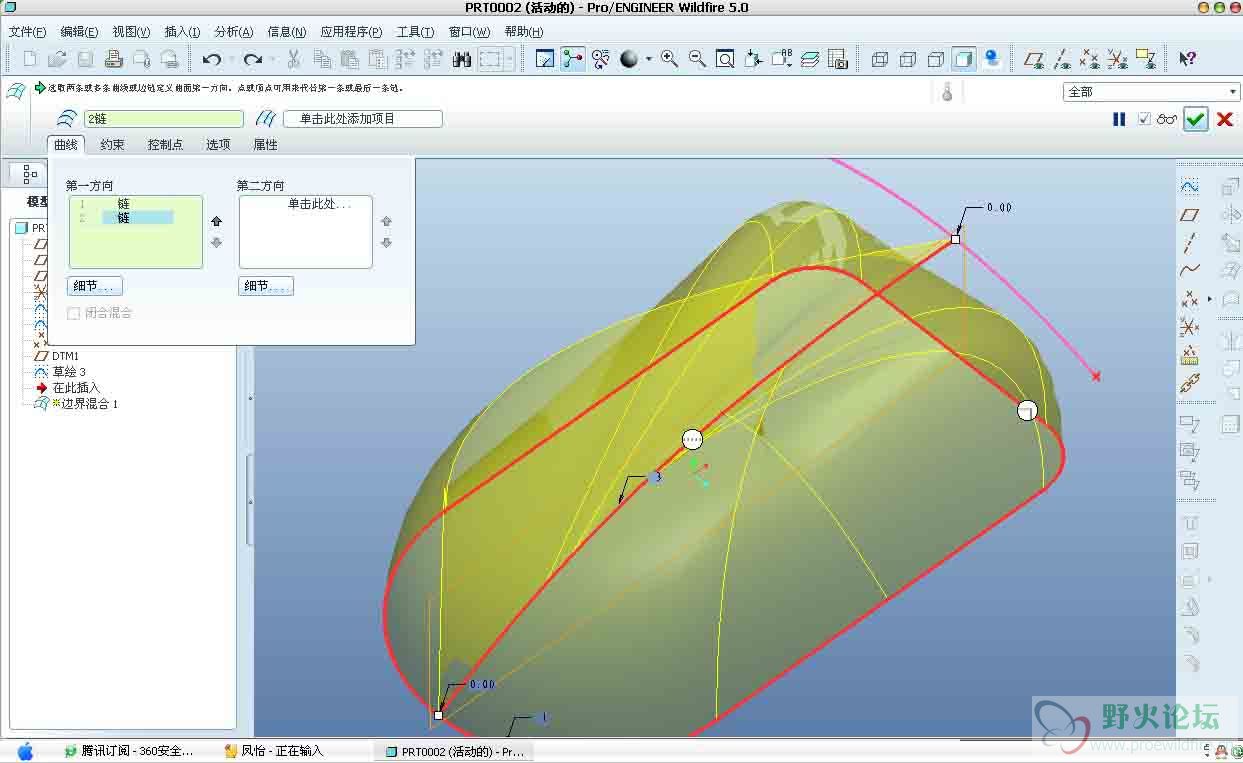Open the 腾讯订阅 - 360安全 taskbar item

[127, 751]
